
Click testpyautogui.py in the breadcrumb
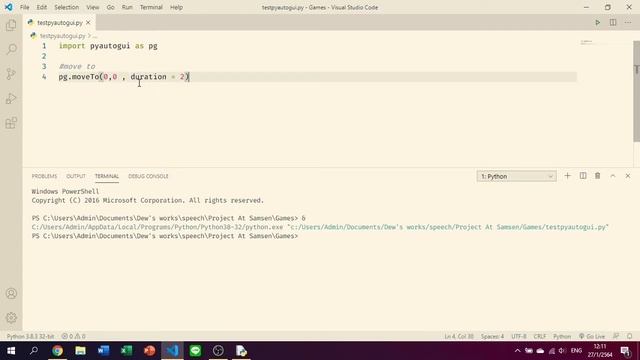(62, 36)
